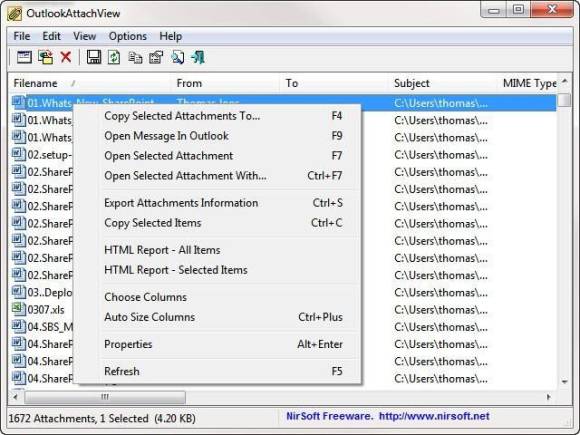Open the Mailbox Scan Options toolbar icon
Viewport: 580px width, 435px height.
pos(24,57)
